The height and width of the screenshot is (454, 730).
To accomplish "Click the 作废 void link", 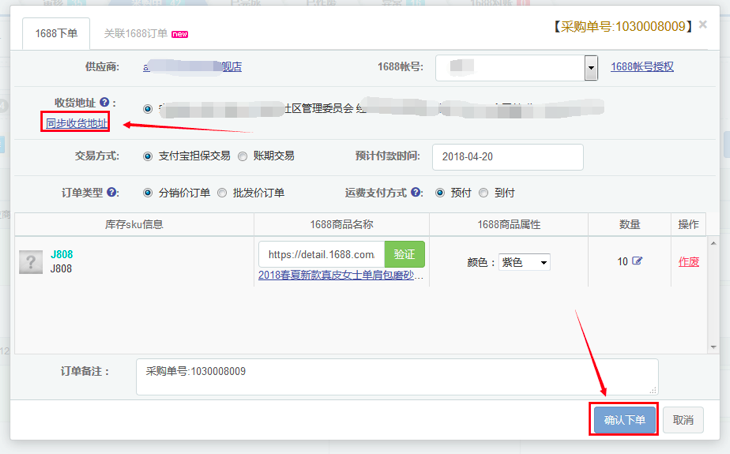I will click(689, 262).
